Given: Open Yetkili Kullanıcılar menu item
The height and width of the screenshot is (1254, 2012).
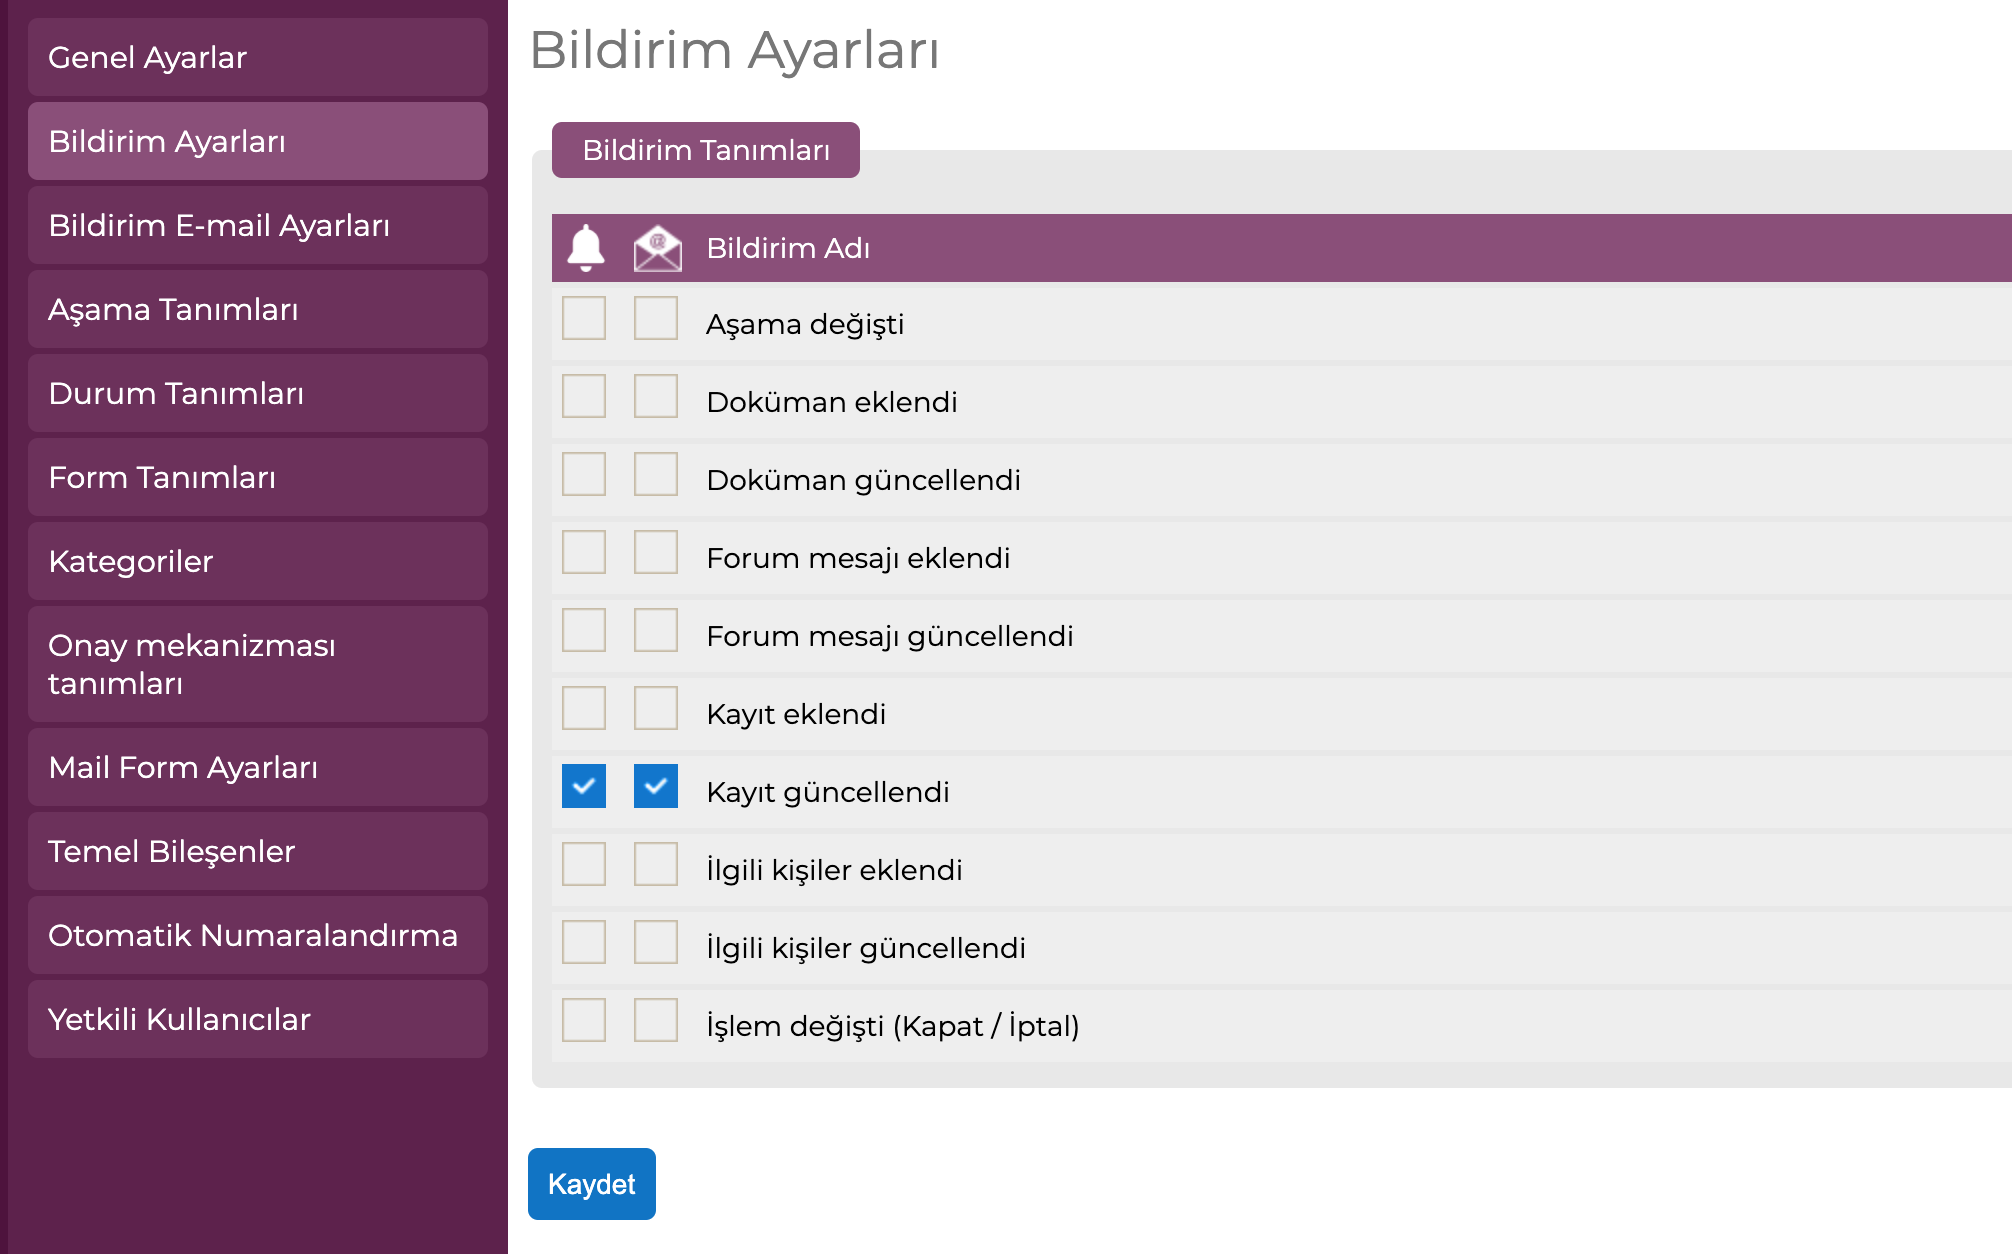Looking at the screenshot, I should tap(258, 1019).
